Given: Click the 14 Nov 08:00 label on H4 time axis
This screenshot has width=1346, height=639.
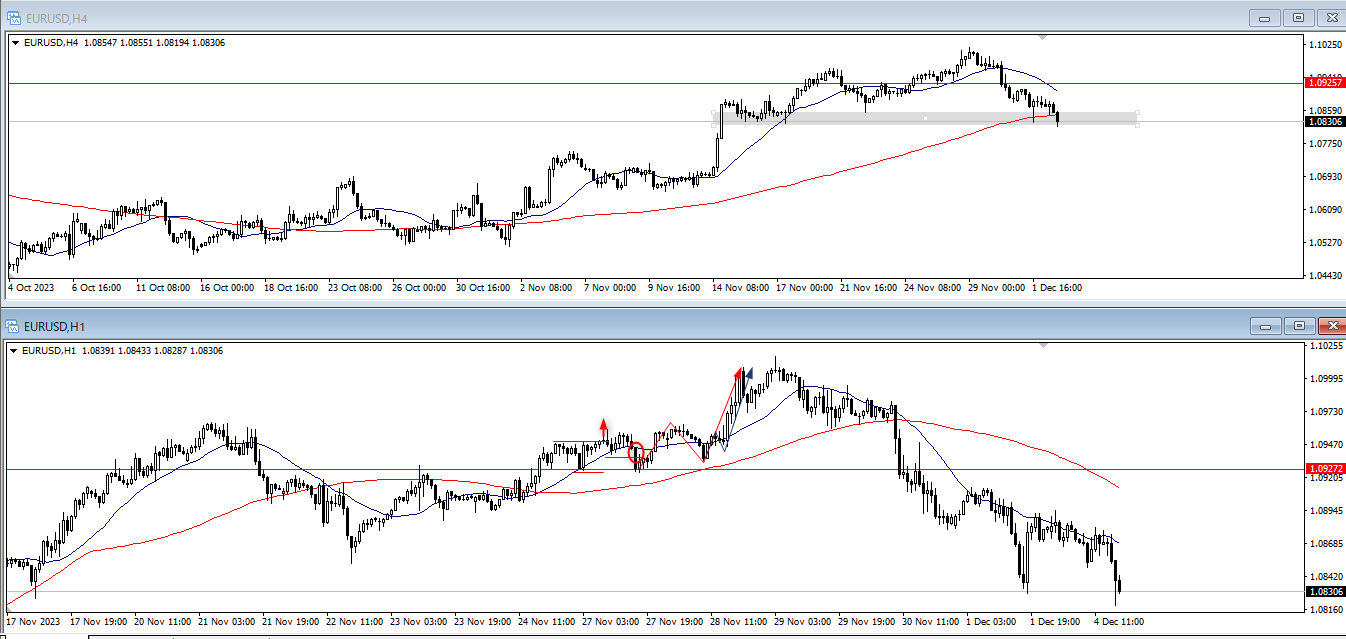Looking at the screenshot, I should click(x=739, y=288).
